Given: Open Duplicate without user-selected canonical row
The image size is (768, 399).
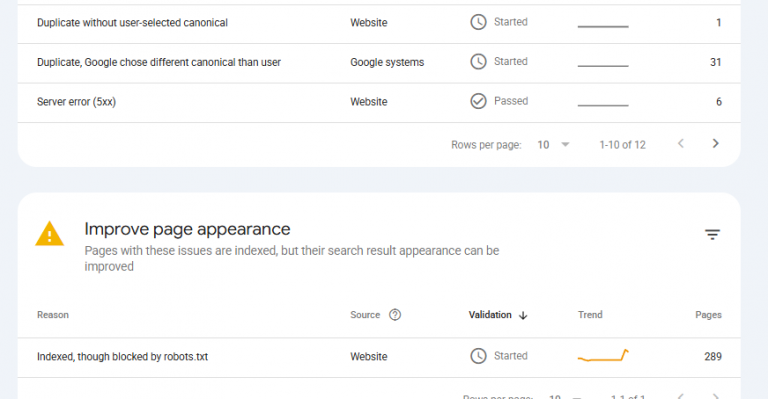Looking at the screenshot, I should click(x=379, y=23).
